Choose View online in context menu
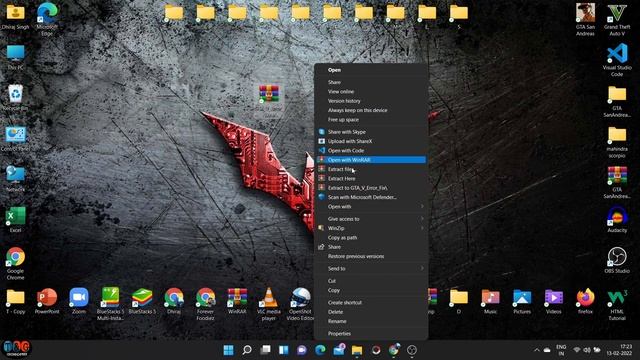The width and height of the screenshot is (640, 360). coord(371,91)
